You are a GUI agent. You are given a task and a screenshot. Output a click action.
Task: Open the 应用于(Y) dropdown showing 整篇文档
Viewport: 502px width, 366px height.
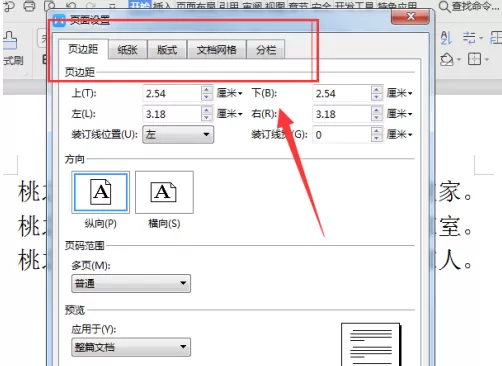pos(131,347)
